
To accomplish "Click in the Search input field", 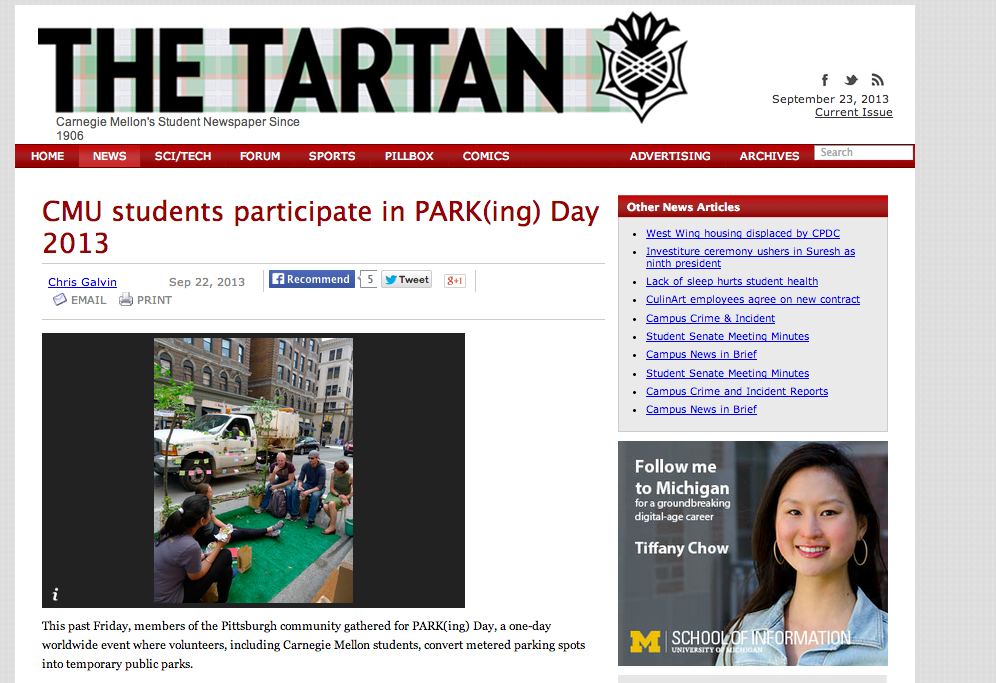I will 864,152.
